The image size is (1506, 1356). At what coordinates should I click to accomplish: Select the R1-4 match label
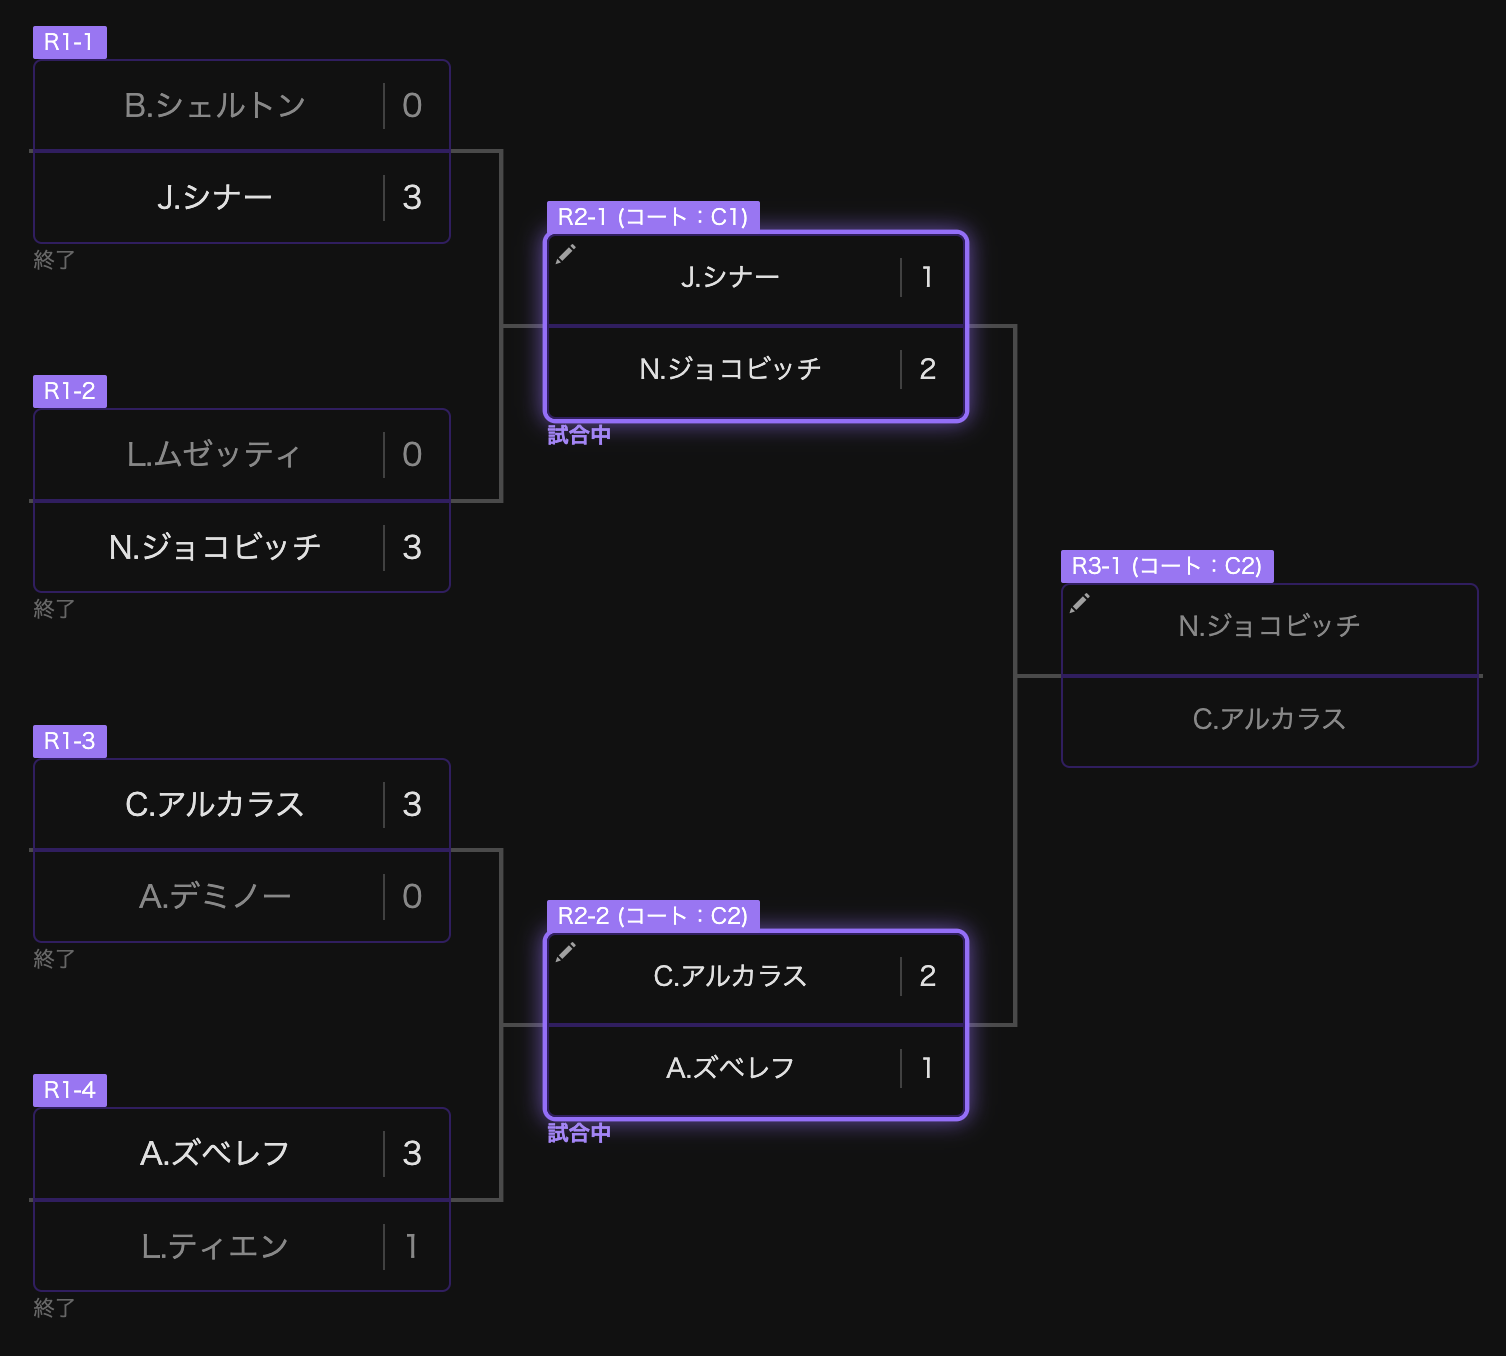pyautogui.click(x=69, y=1090)
